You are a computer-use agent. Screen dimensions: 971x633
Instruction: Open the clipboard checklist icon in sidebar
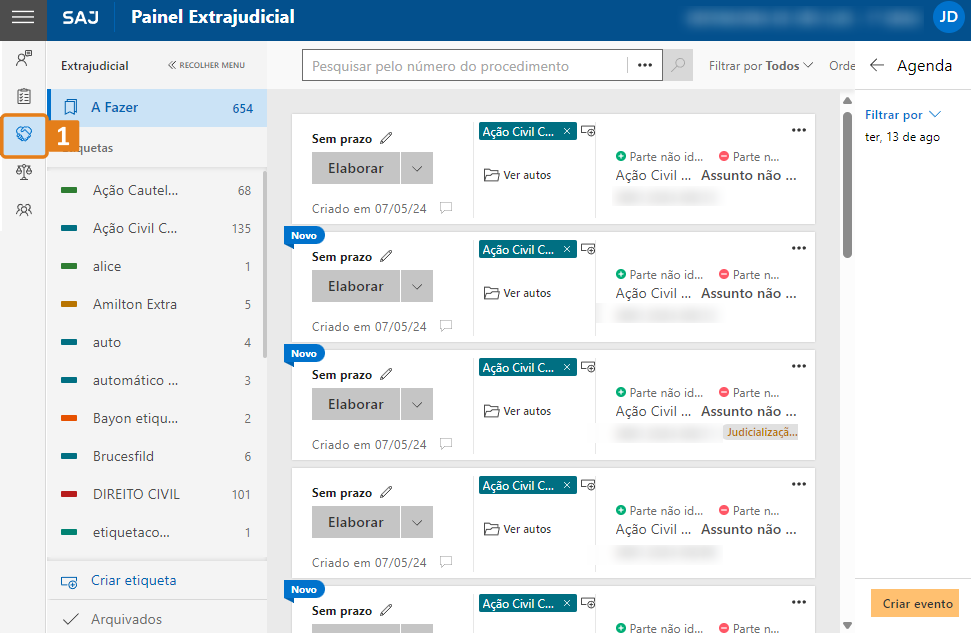click(24, 96)
